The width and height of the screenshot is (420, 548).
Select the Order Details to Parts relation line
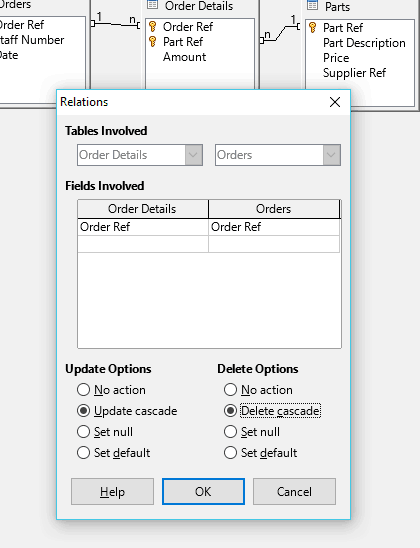280,33
